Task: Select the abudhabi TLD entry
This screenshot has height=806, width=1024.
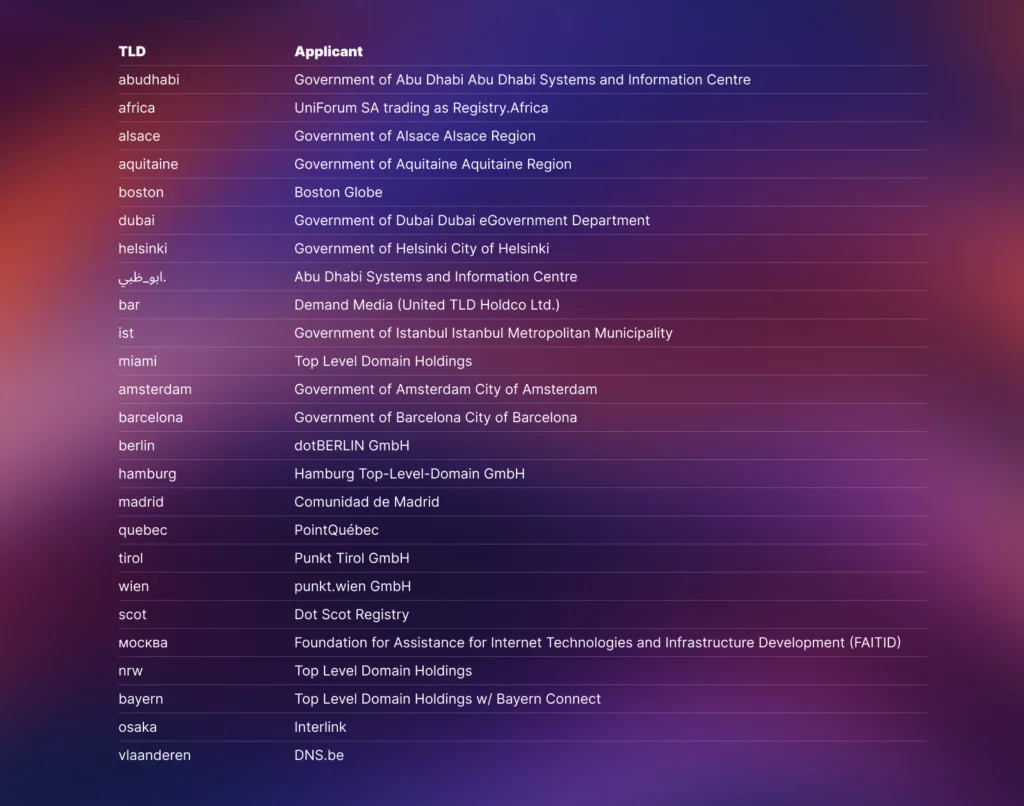Action: click(149, 80)
